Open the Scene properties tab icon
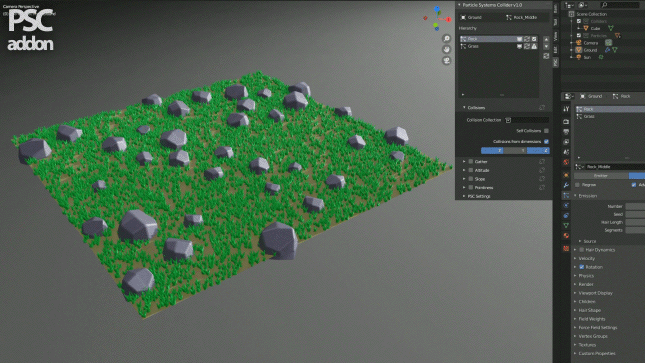This screenshot has width=645, height=363. (x=566, y=152)
